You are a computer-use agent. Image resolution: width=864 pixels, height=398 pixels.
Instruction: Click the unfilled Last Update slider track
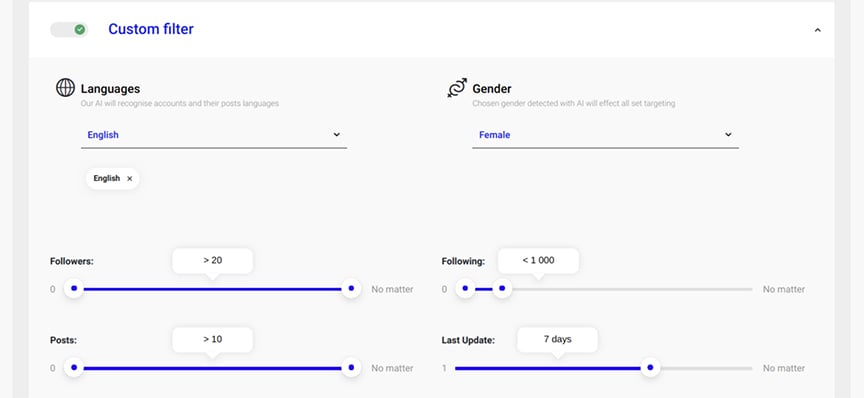pos(706,368)
